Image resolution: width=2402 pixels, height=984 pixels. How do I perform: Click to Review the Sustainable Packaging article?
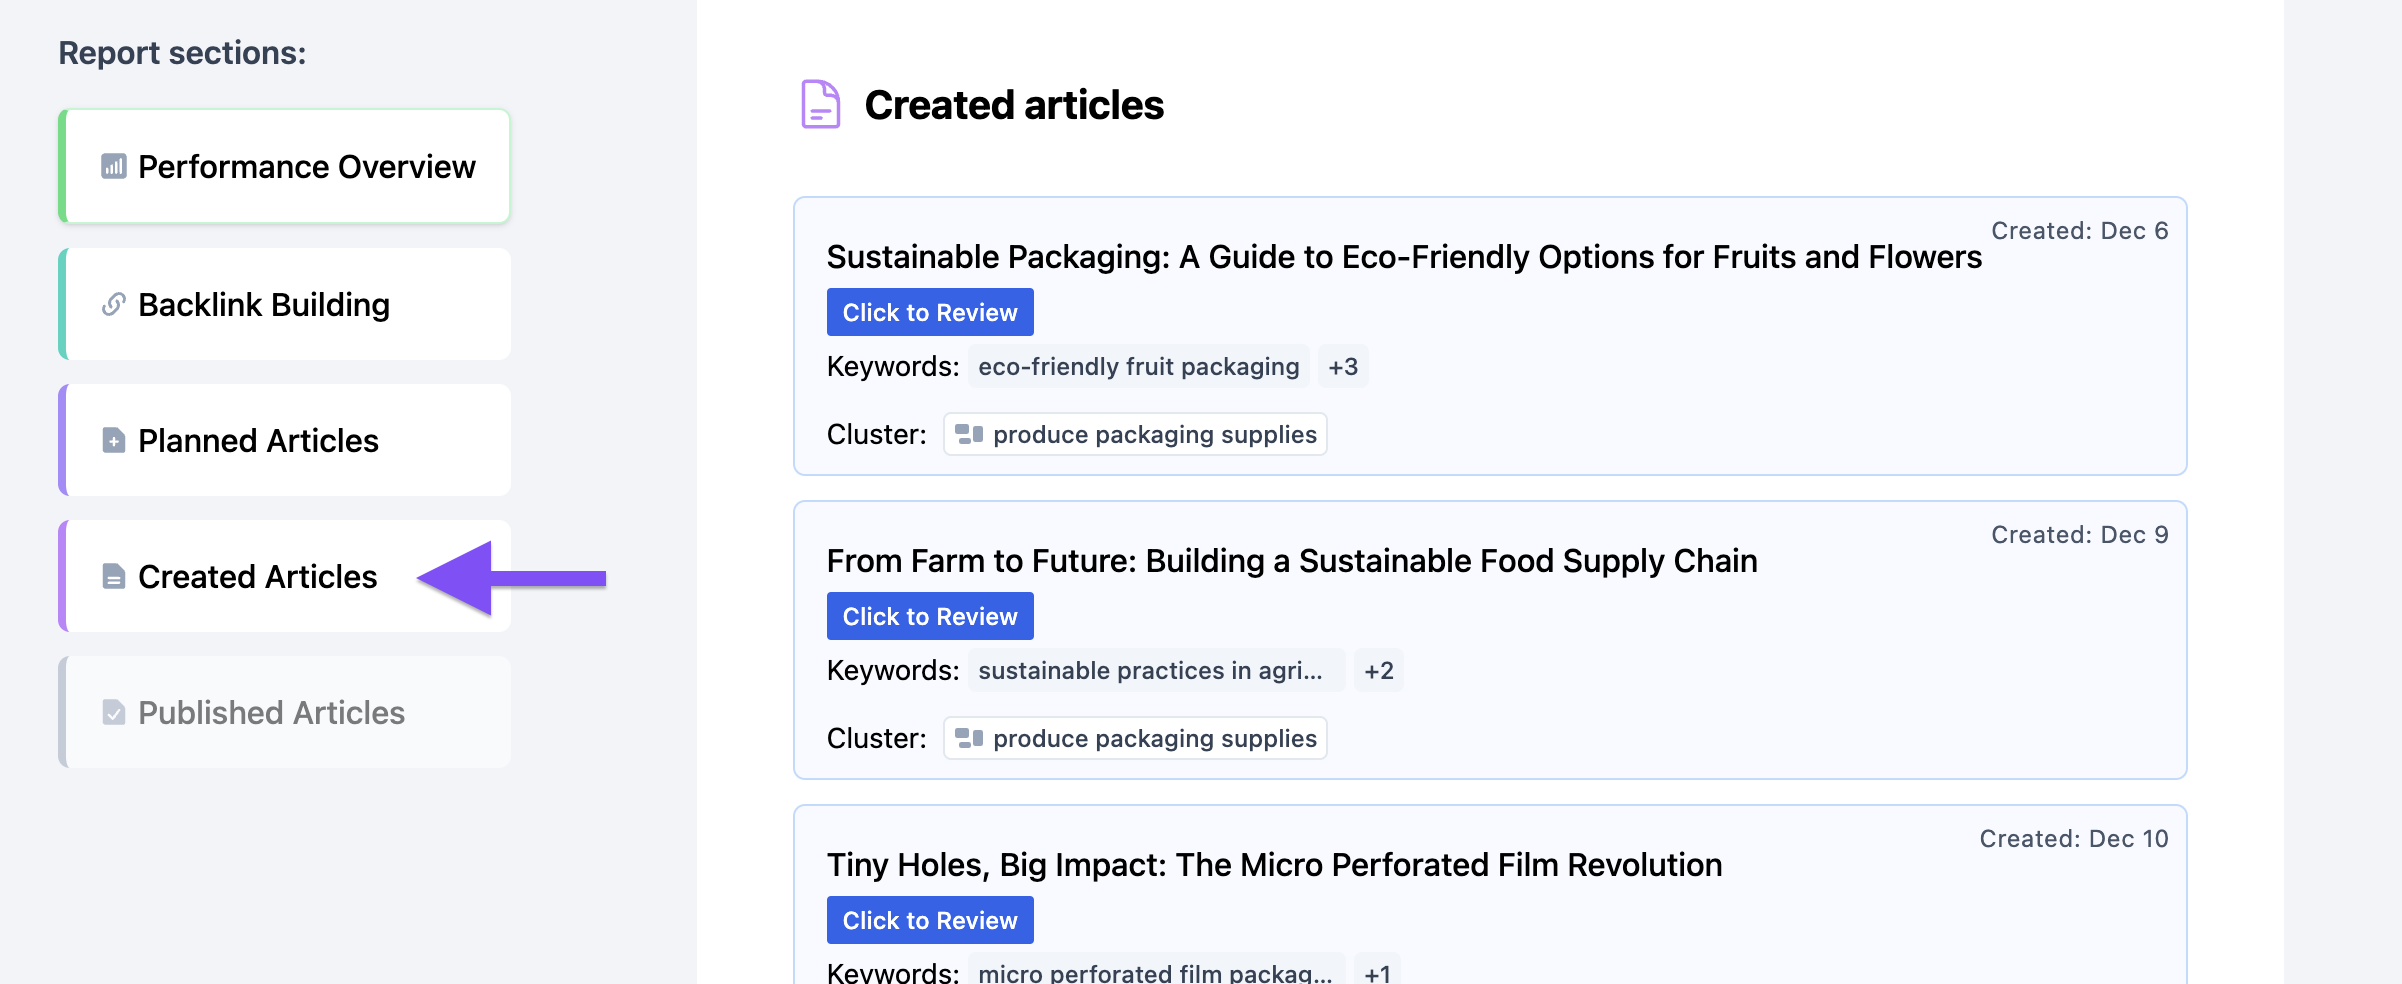point(929,311)
